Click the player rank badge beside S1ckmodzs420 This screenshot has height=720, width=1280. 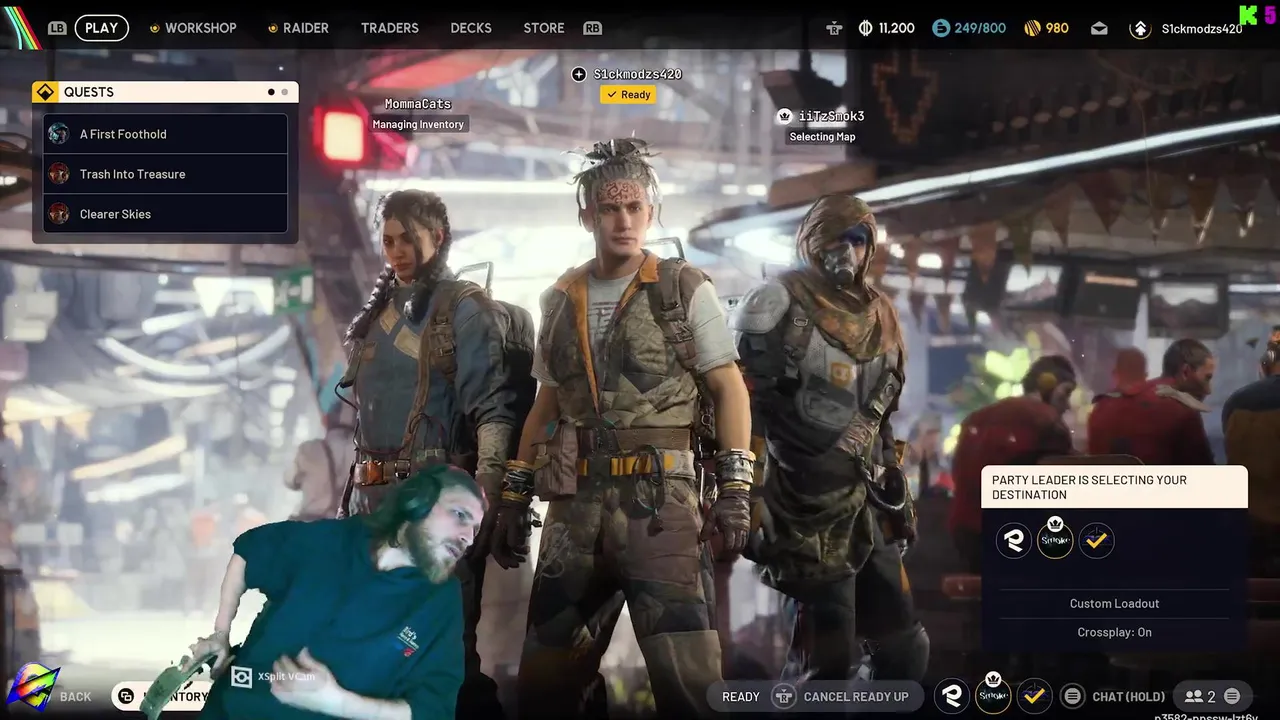[x=1140, y=28]
